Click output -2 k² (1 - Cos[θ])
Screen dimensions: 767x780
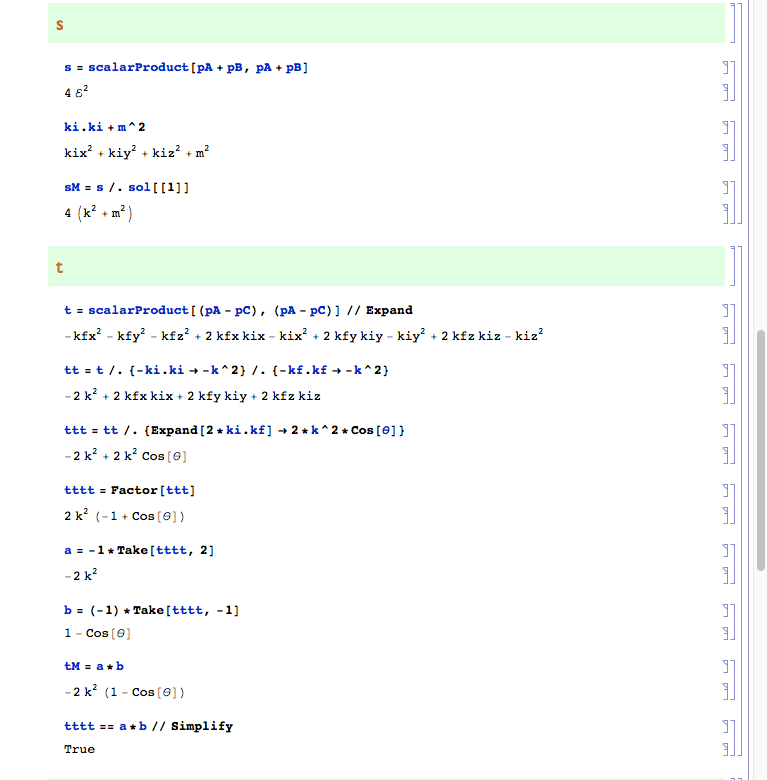124,691
